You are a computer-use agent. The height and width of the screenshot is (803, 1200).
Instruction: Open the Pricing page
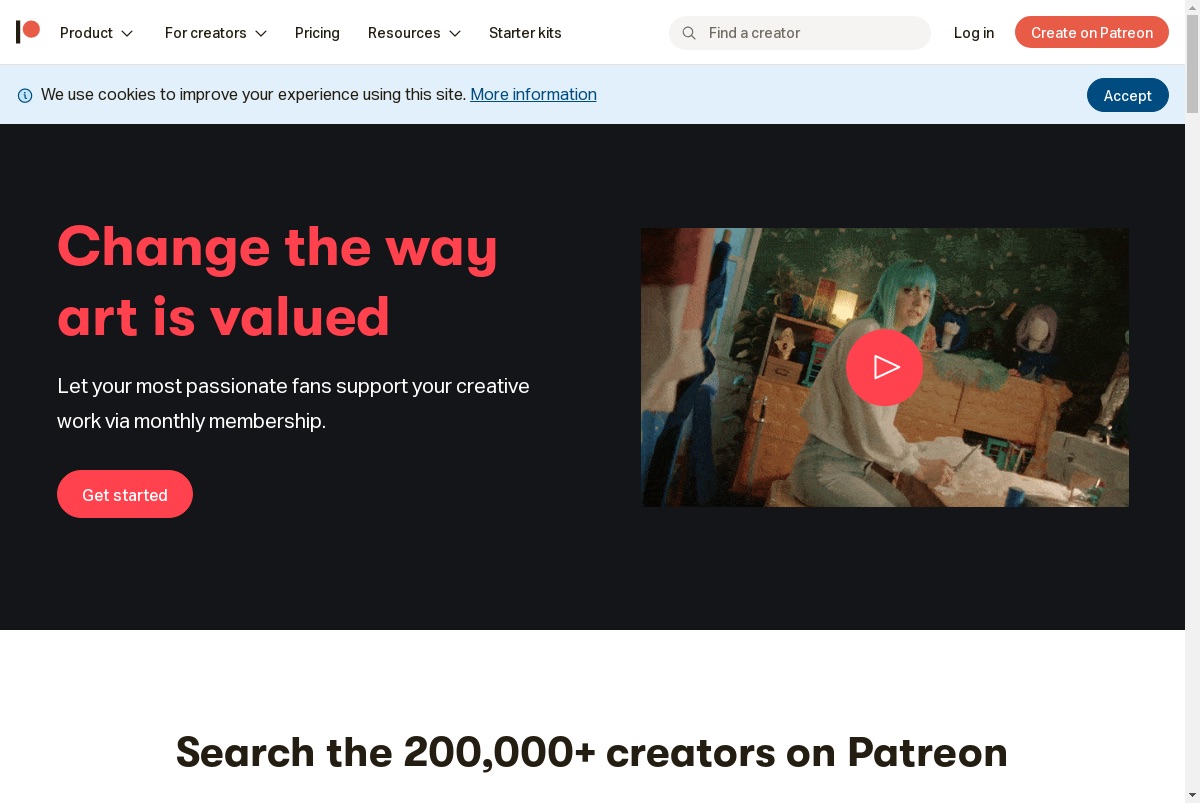317,33
